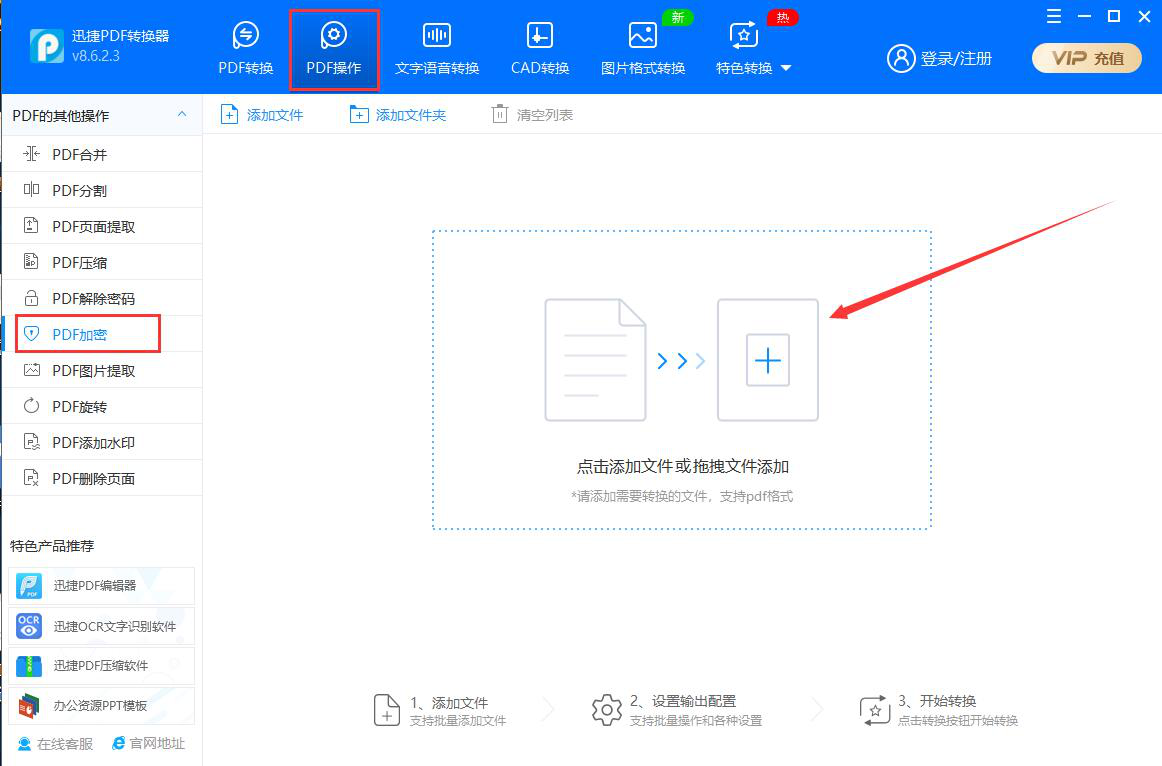The height and width of the screenshot is (766, 1162).
Task: Select PDF分割 in the sidebar
Action: 102,190
